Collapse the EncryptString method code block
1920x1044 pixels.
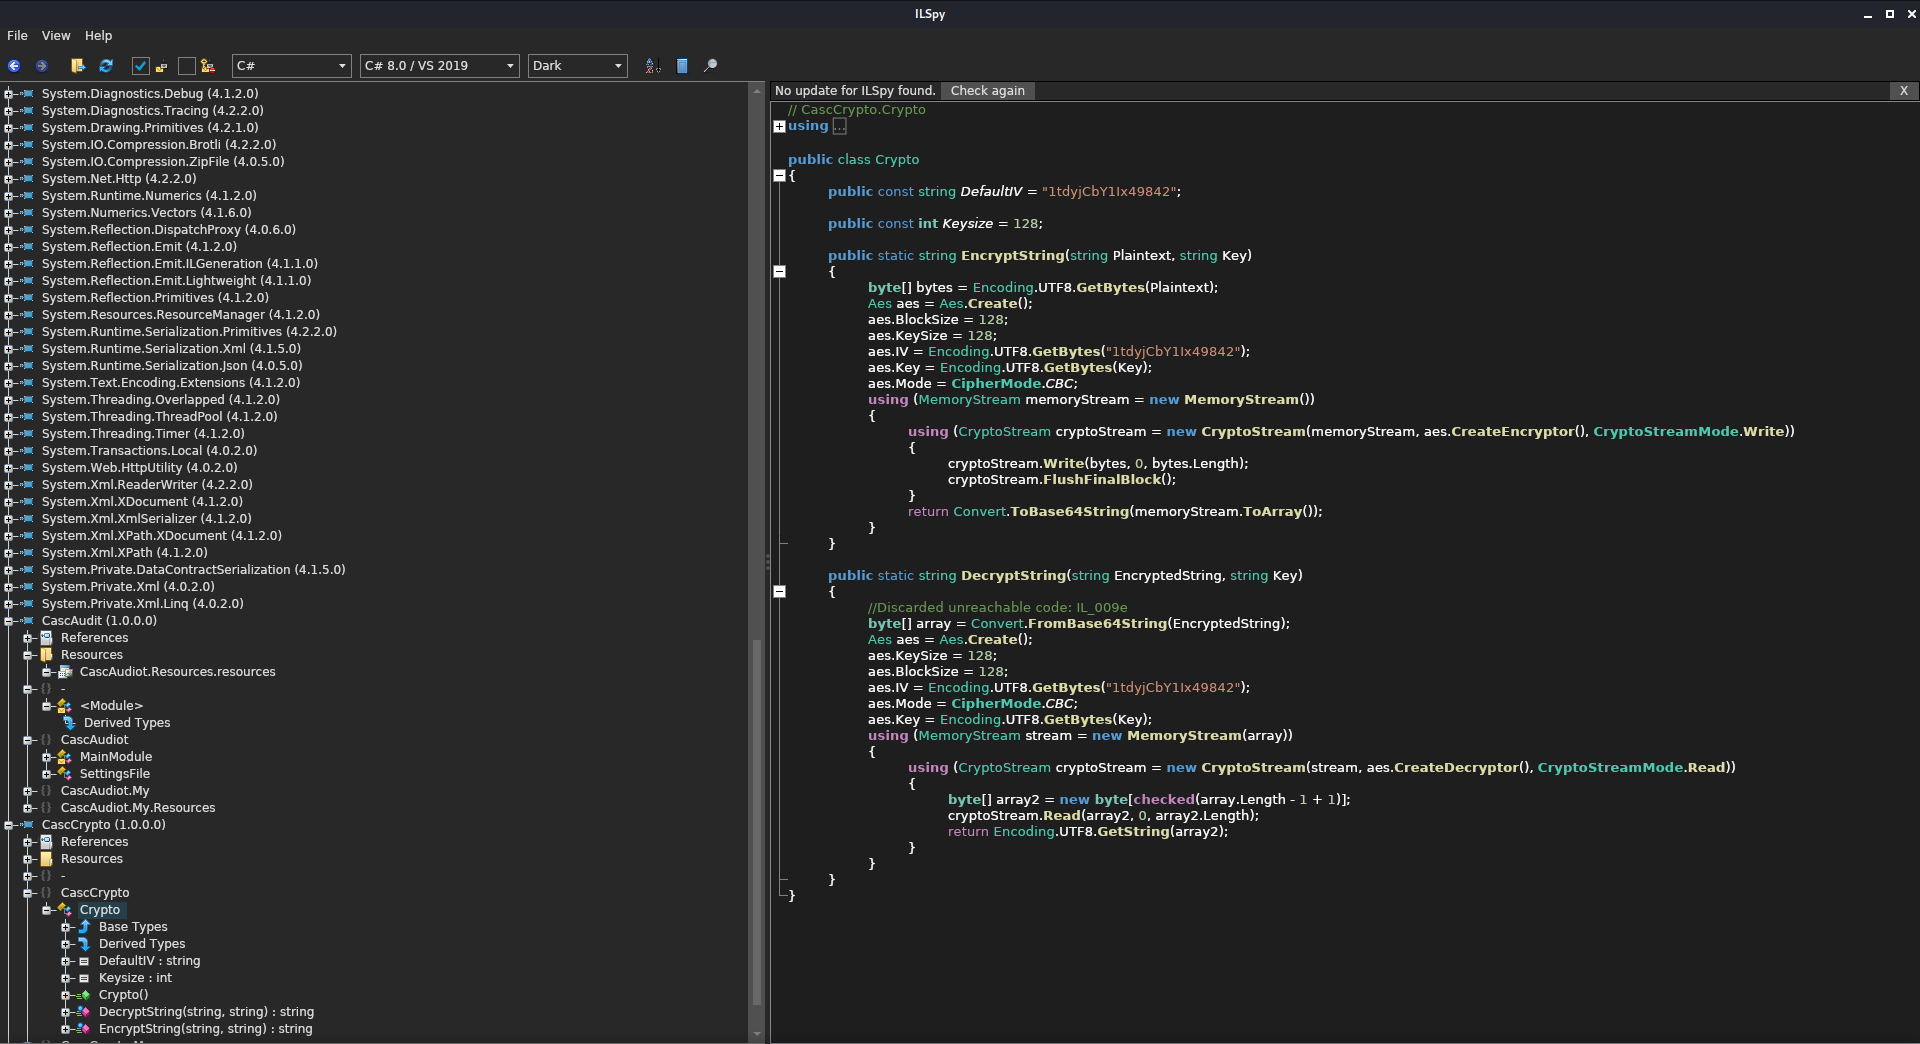pos(780,271)
